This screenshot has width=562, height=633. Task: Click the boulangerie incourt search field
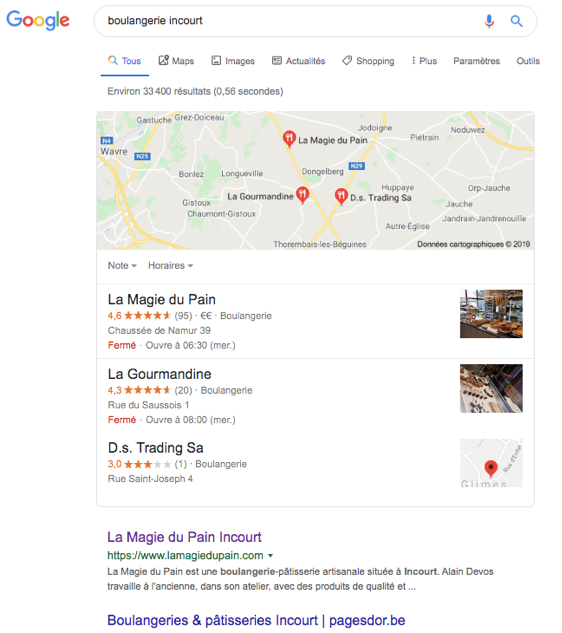click(x=291, y=21)
